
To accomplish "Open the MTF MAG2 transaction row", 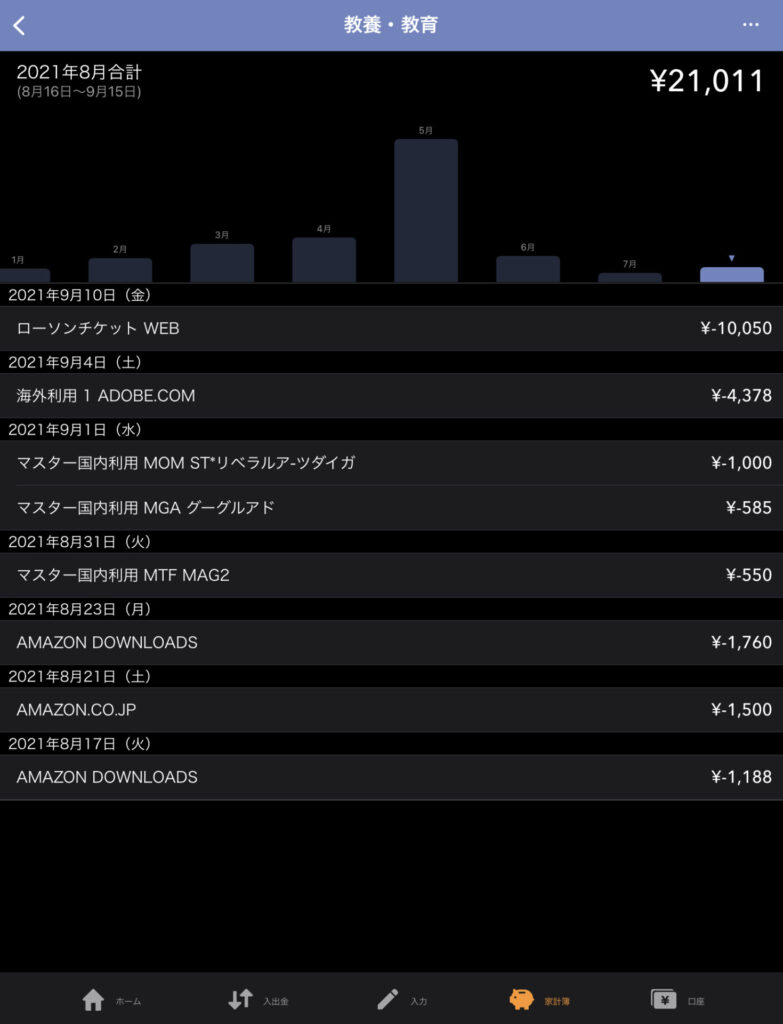I will [x=391, y=575].
